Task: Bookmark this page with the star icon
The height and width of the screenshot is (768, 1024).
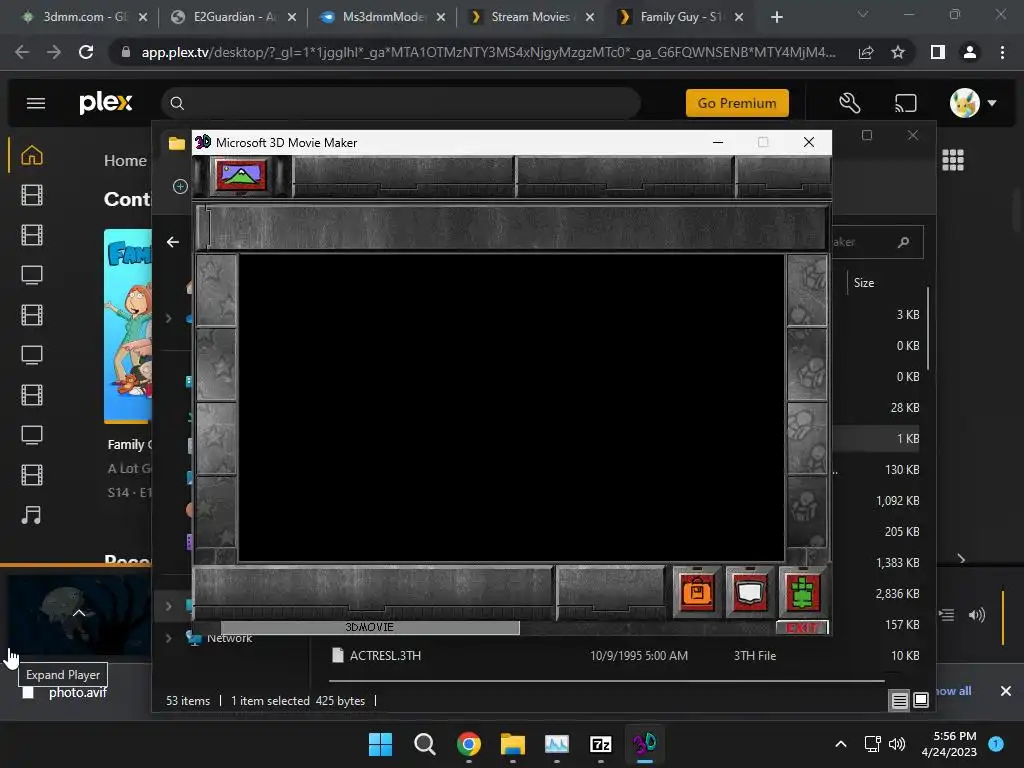Action: [x=898, y=52]
